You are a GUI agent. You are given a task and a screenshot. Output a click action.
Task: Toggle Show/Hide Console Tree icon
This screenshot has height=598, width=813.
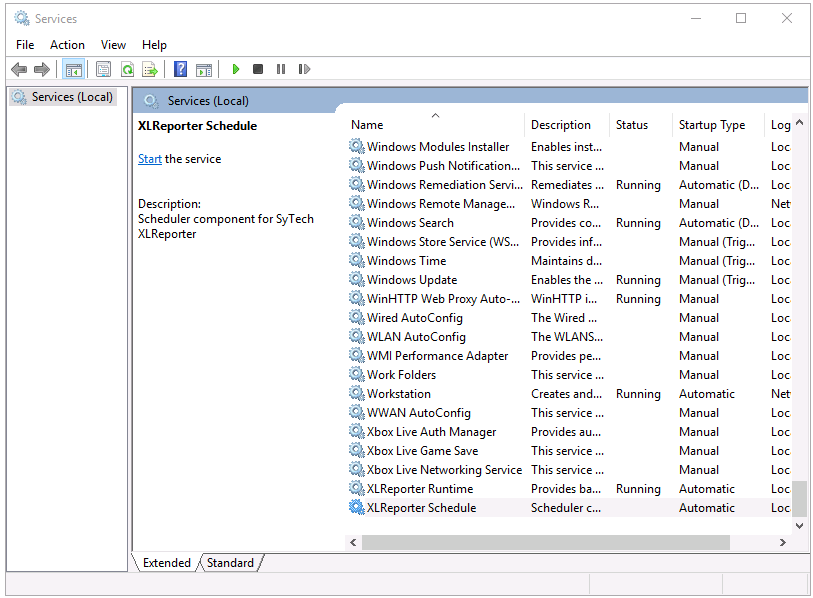click(x=74, y=69)
